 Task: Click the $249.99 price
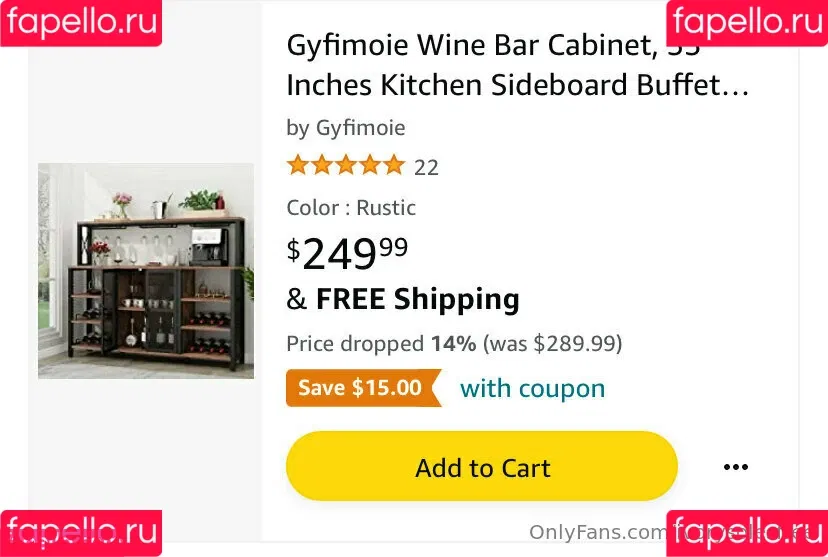click(348, 254)
